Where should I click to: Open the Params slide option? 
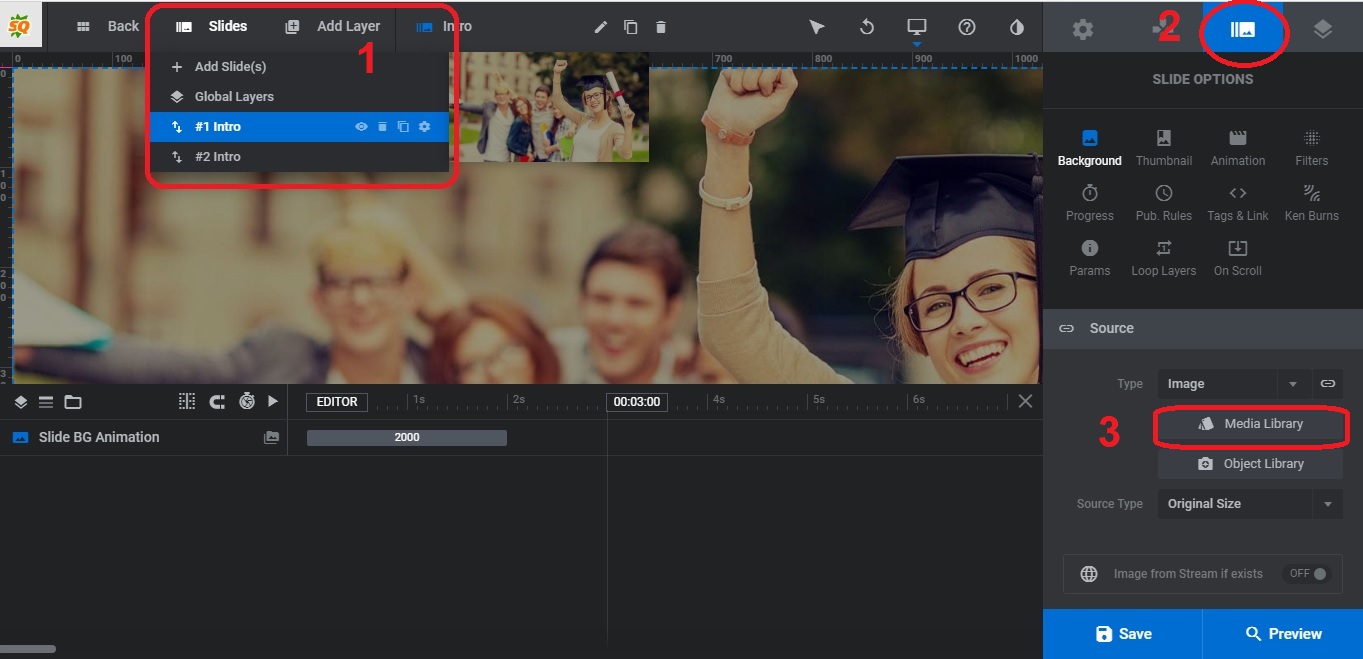click(1090, 258)
